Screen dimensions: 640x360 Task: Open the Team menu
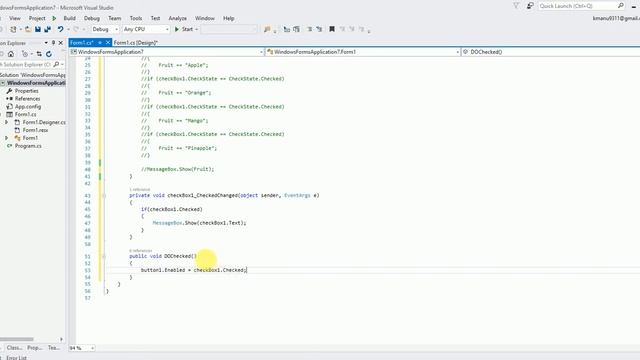click(x=115, y=18)
